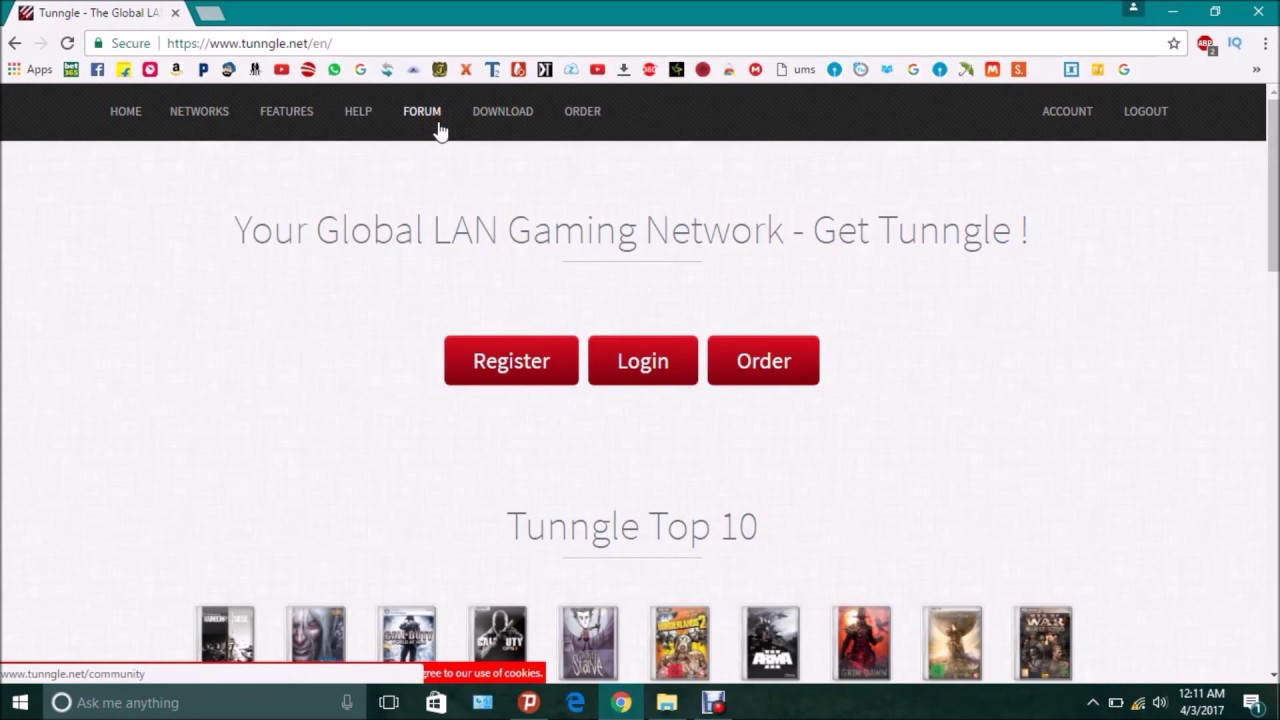Open the download-arrow bookmark icon
The height and width of the screenshot is (720, 1280).
pyautogui.click(x=624, y=70)
